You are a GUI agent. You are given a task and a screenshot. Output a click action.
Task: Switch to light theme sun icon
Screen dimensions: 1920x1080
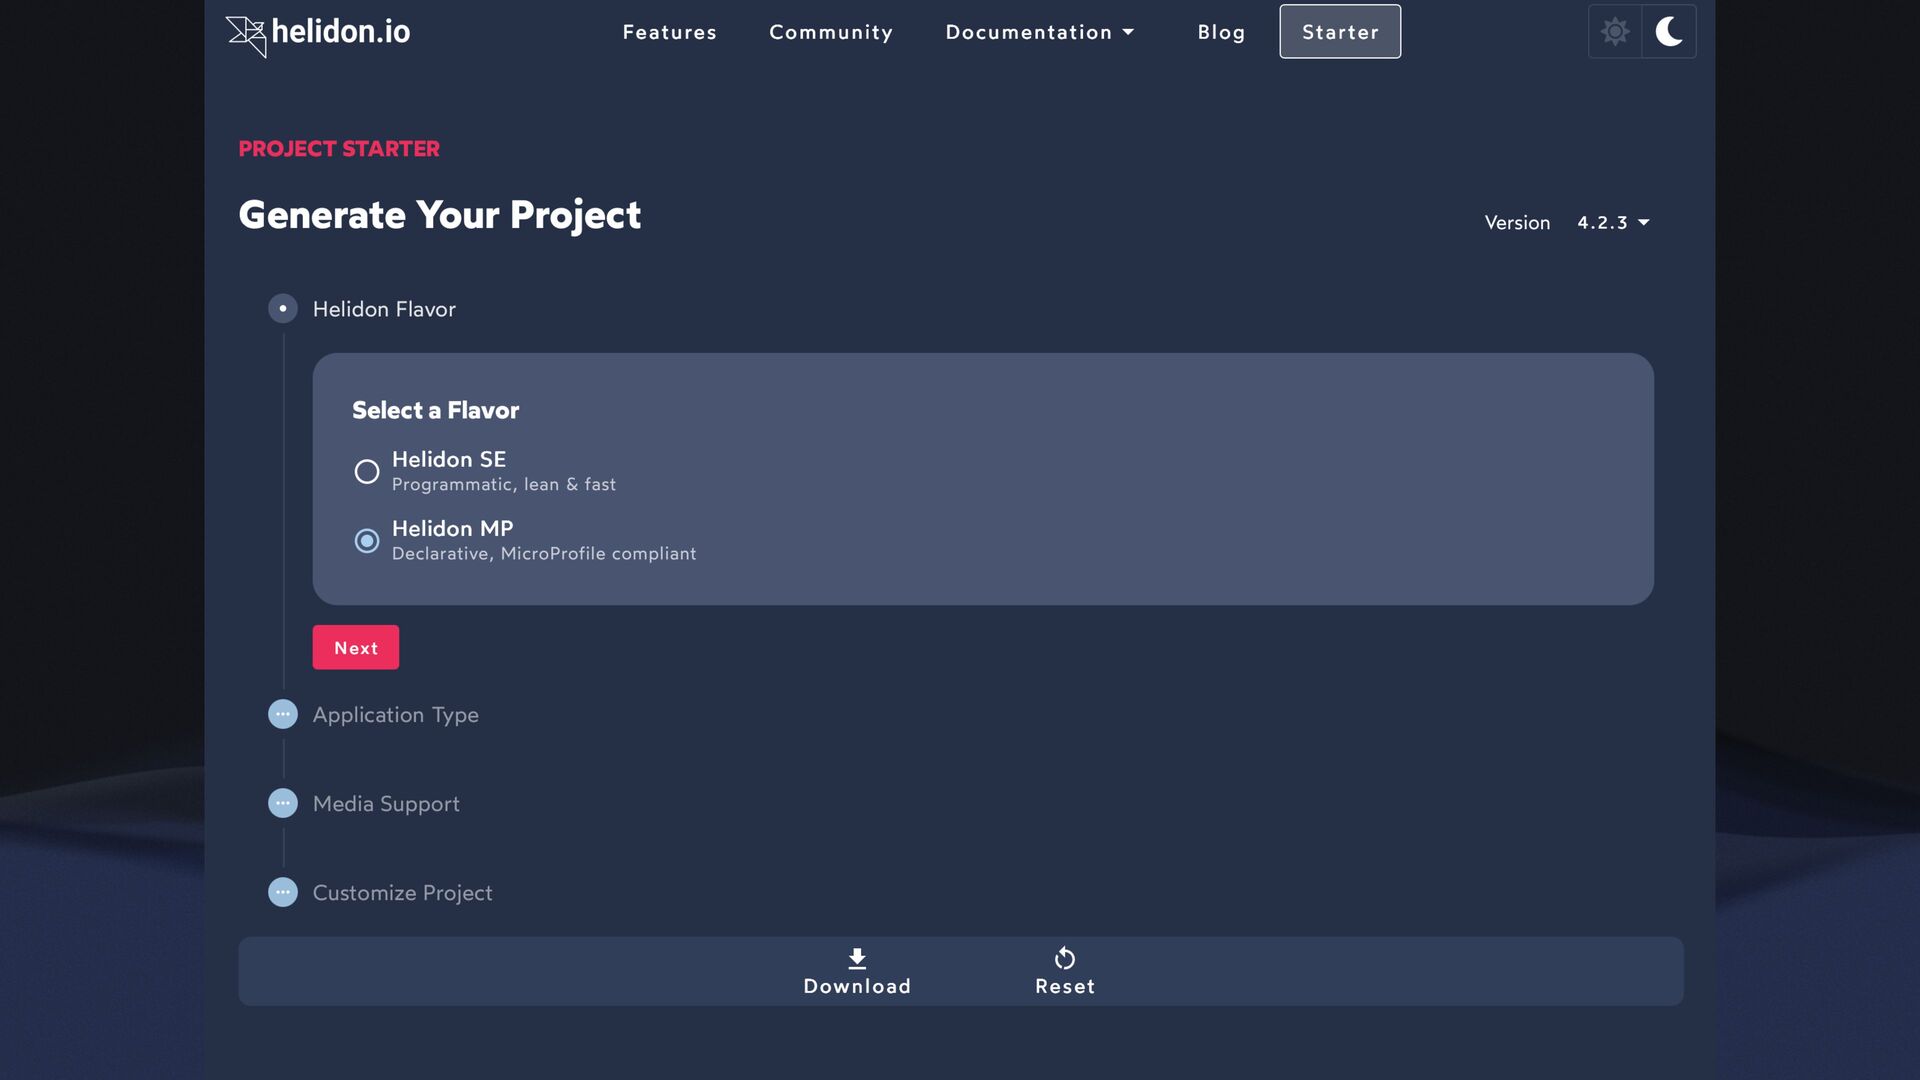pos(1615,32)
